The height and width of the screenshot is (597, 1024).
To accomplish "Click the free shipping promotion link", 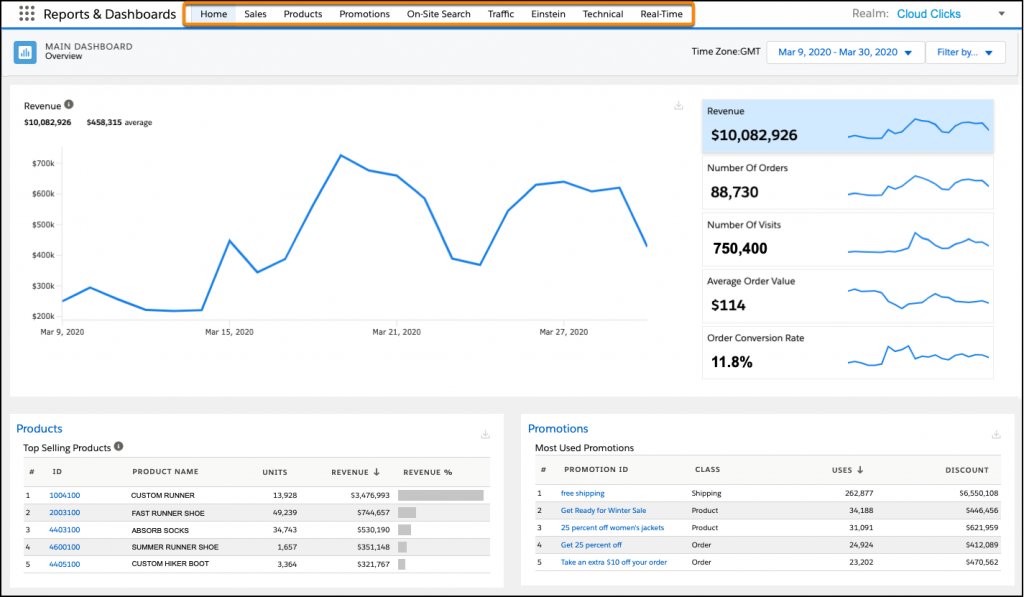I will [x=582, y=493].
